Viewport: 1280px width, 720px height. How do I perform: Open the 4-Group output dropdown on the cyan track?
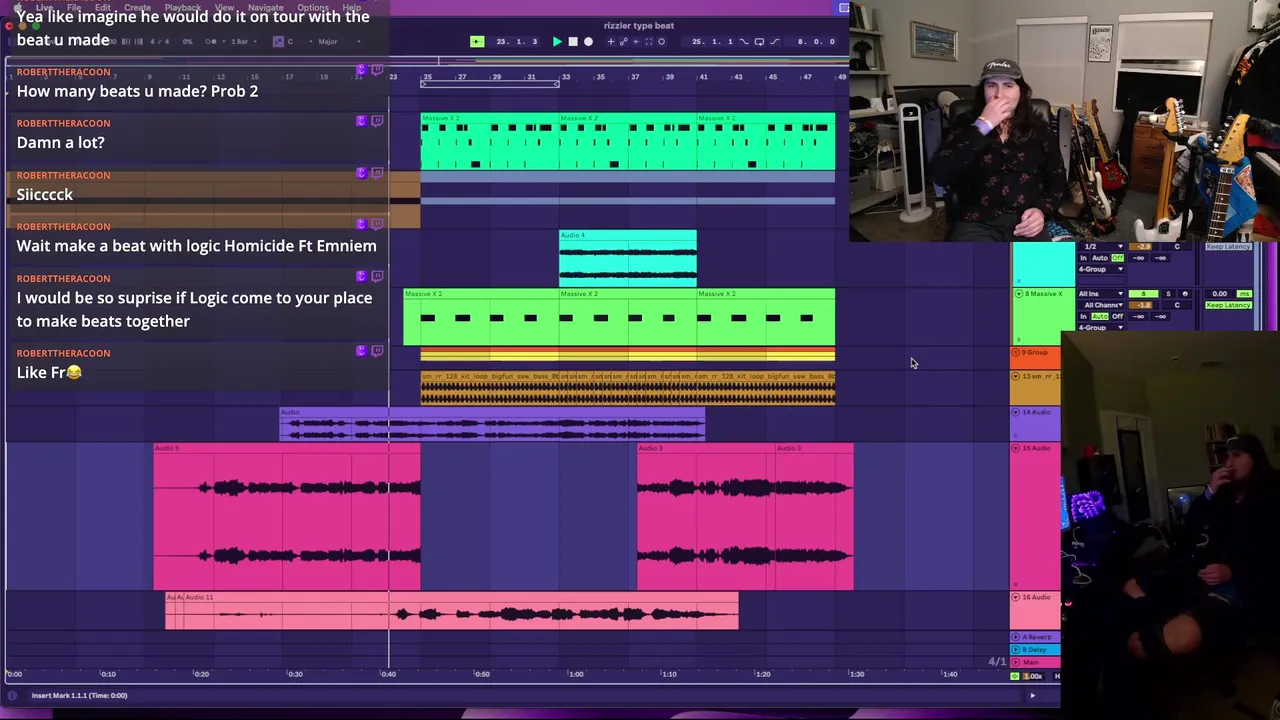click(x=1101, y=269)
